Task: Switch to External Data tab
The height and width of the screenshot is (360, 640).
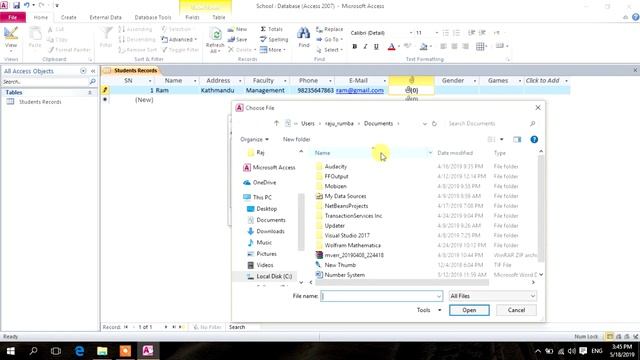Action: click(105, 17)
